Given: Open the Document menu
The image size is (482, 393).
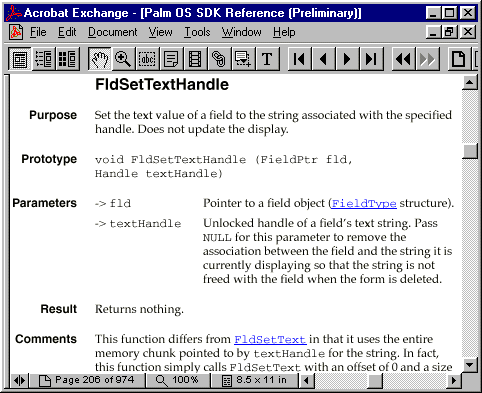Looking at the screenshot, I should 113,32.
